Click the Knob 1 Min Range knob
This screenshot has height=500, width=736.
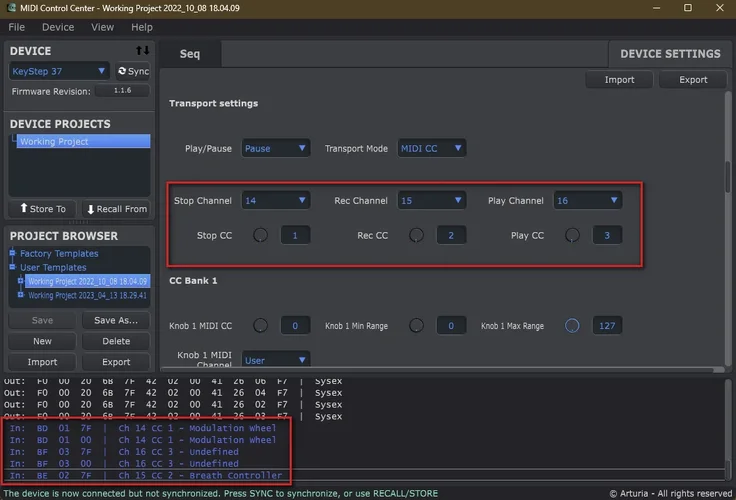click(x=416, y=325)
